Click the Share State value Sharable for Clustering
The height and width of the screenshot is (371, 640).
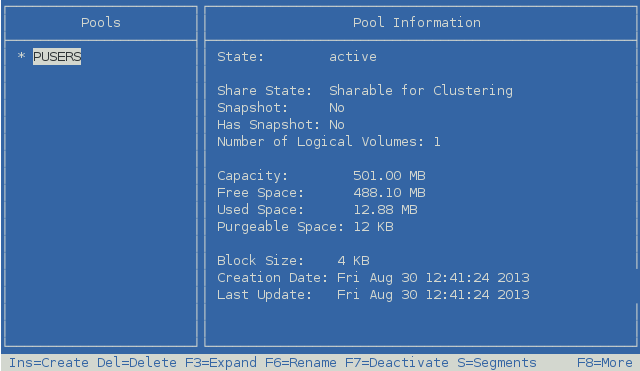tap(421, 90)
